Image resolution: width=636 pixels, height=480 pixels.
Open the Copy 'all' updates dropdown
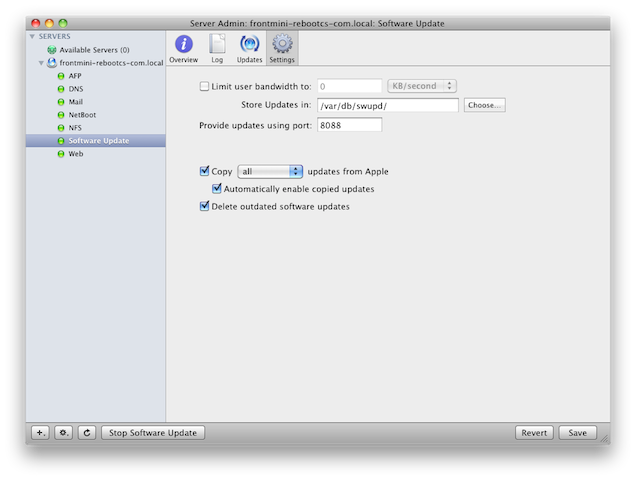270,172
